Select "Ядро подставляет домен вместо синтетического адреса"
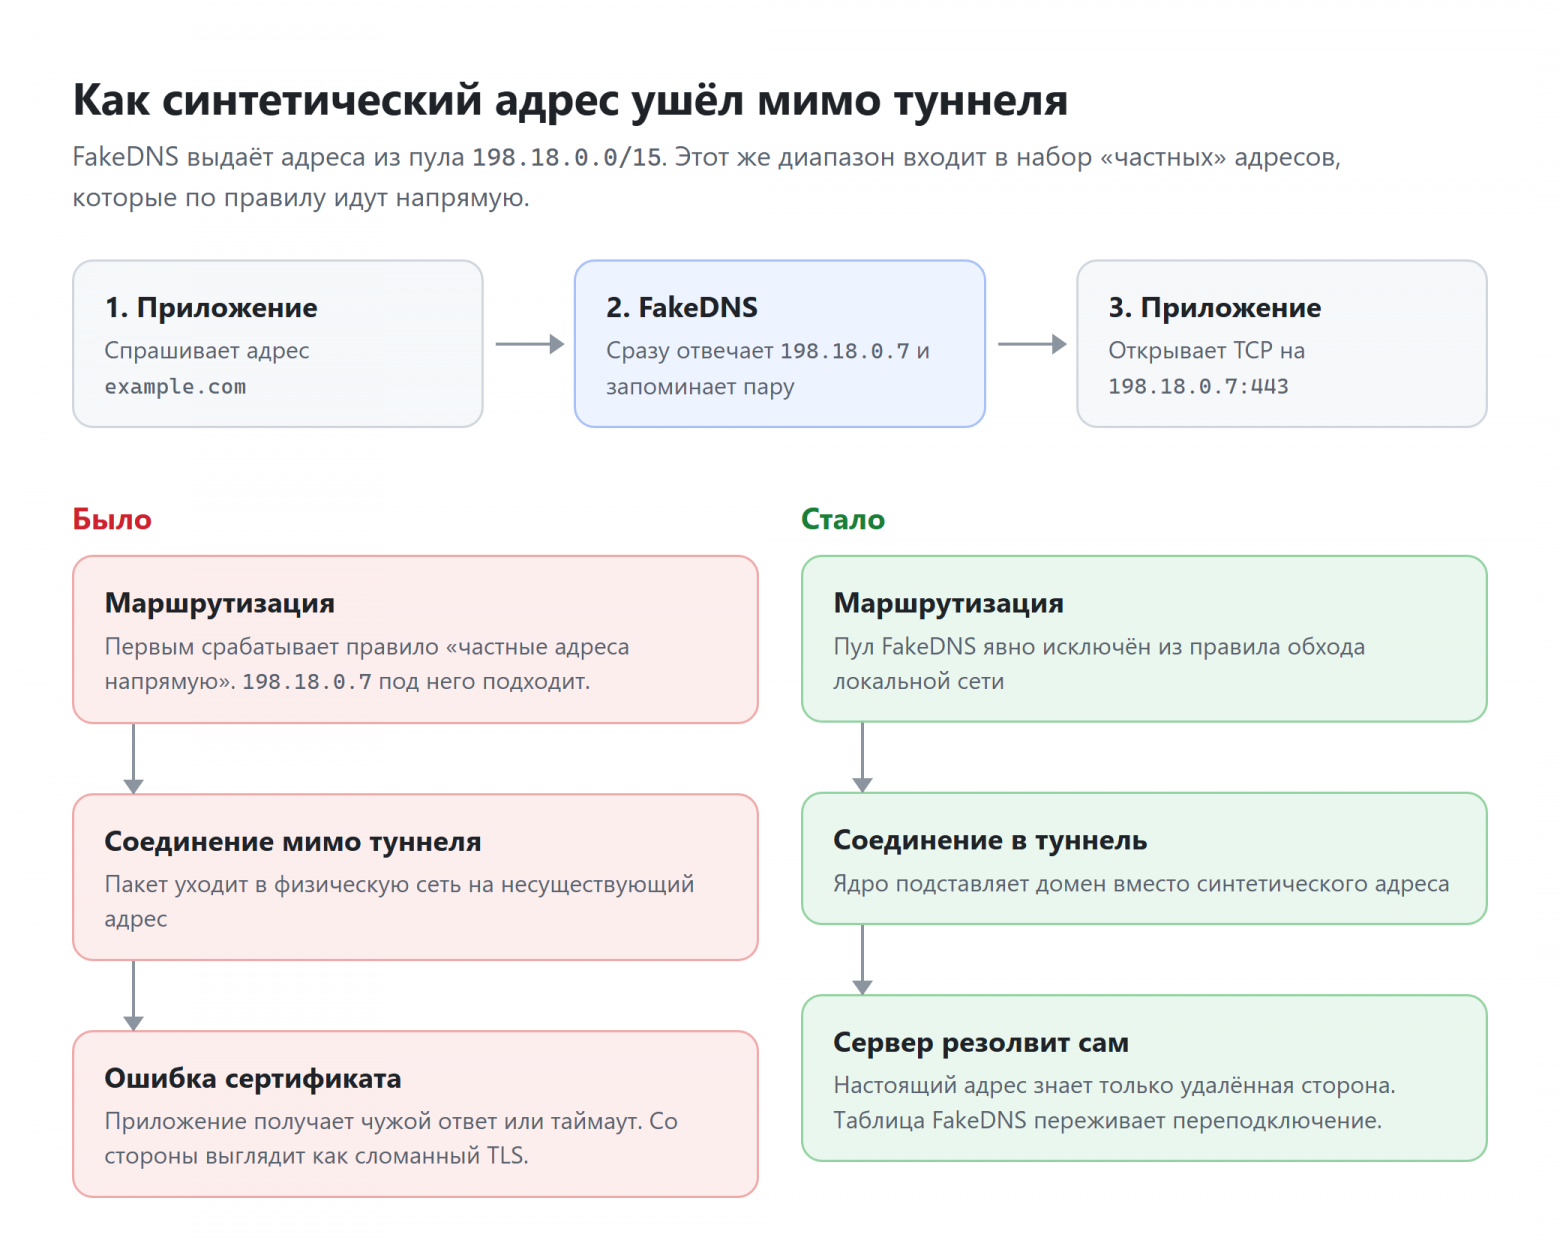 (x=1141, y=884)
